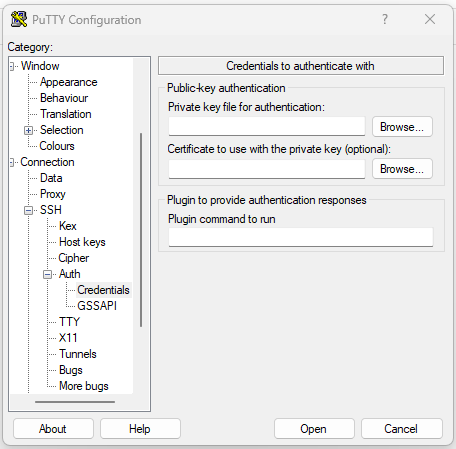Expand the Selection tree node
The width and height of the screenshot is (456, 449).
tap(29, 130)
